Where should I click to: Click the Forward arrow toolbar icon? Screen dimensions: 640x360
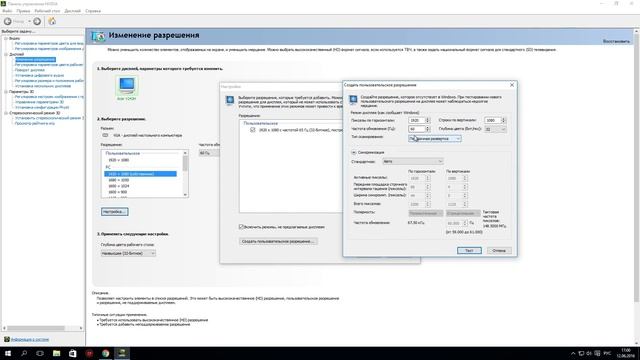[x=37, y=21]
